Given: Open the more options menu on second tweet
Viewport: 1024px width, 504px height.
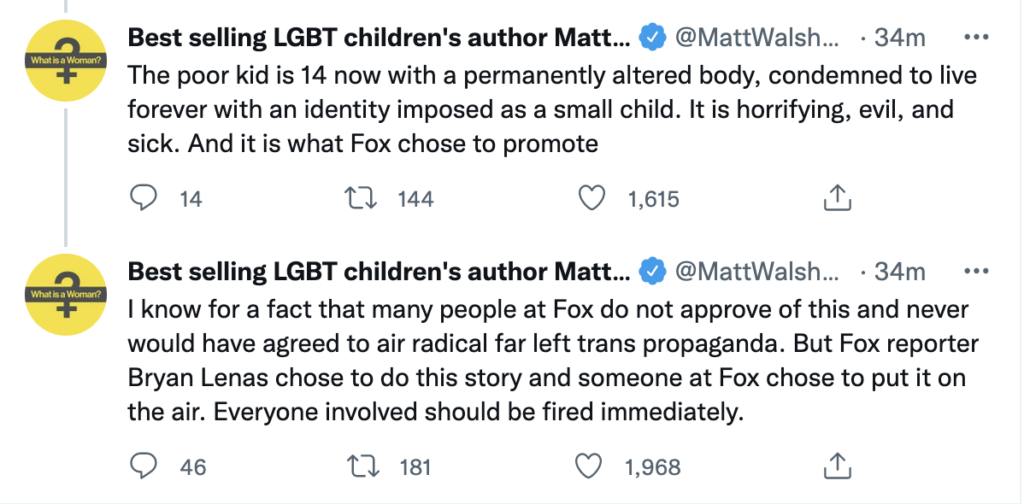Looking at the screenshot, I should tap(973, 271).
